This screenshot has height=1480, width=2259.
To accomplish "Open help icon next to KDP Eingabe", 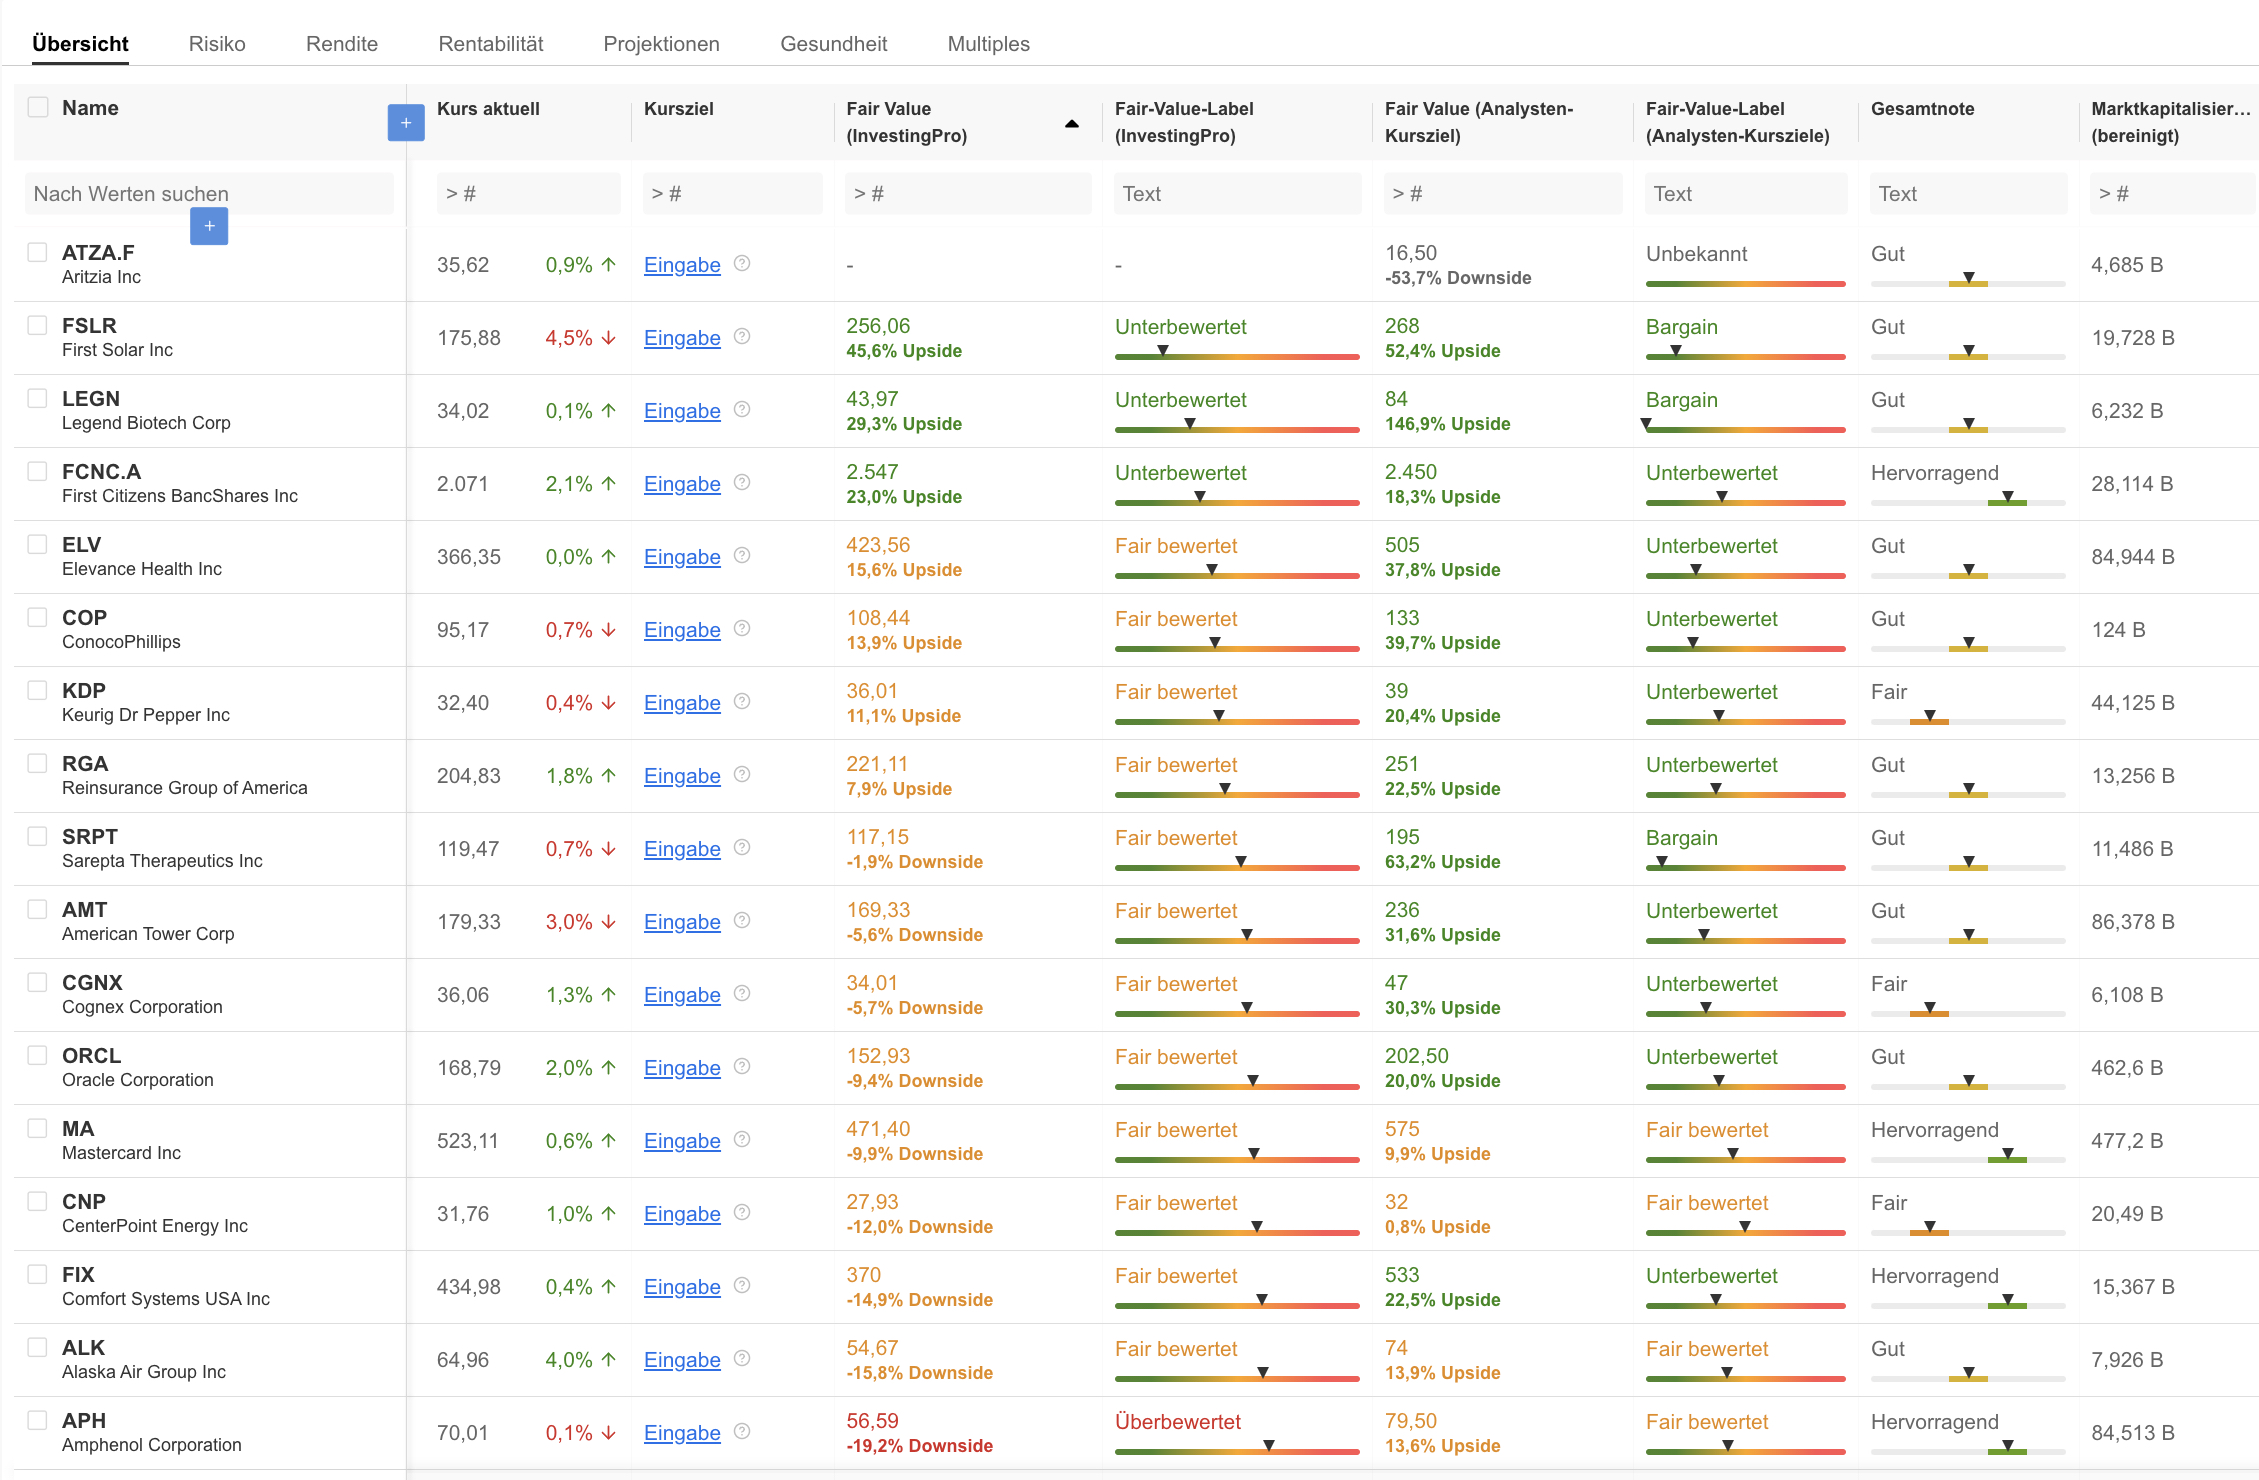I will [742, 702].
